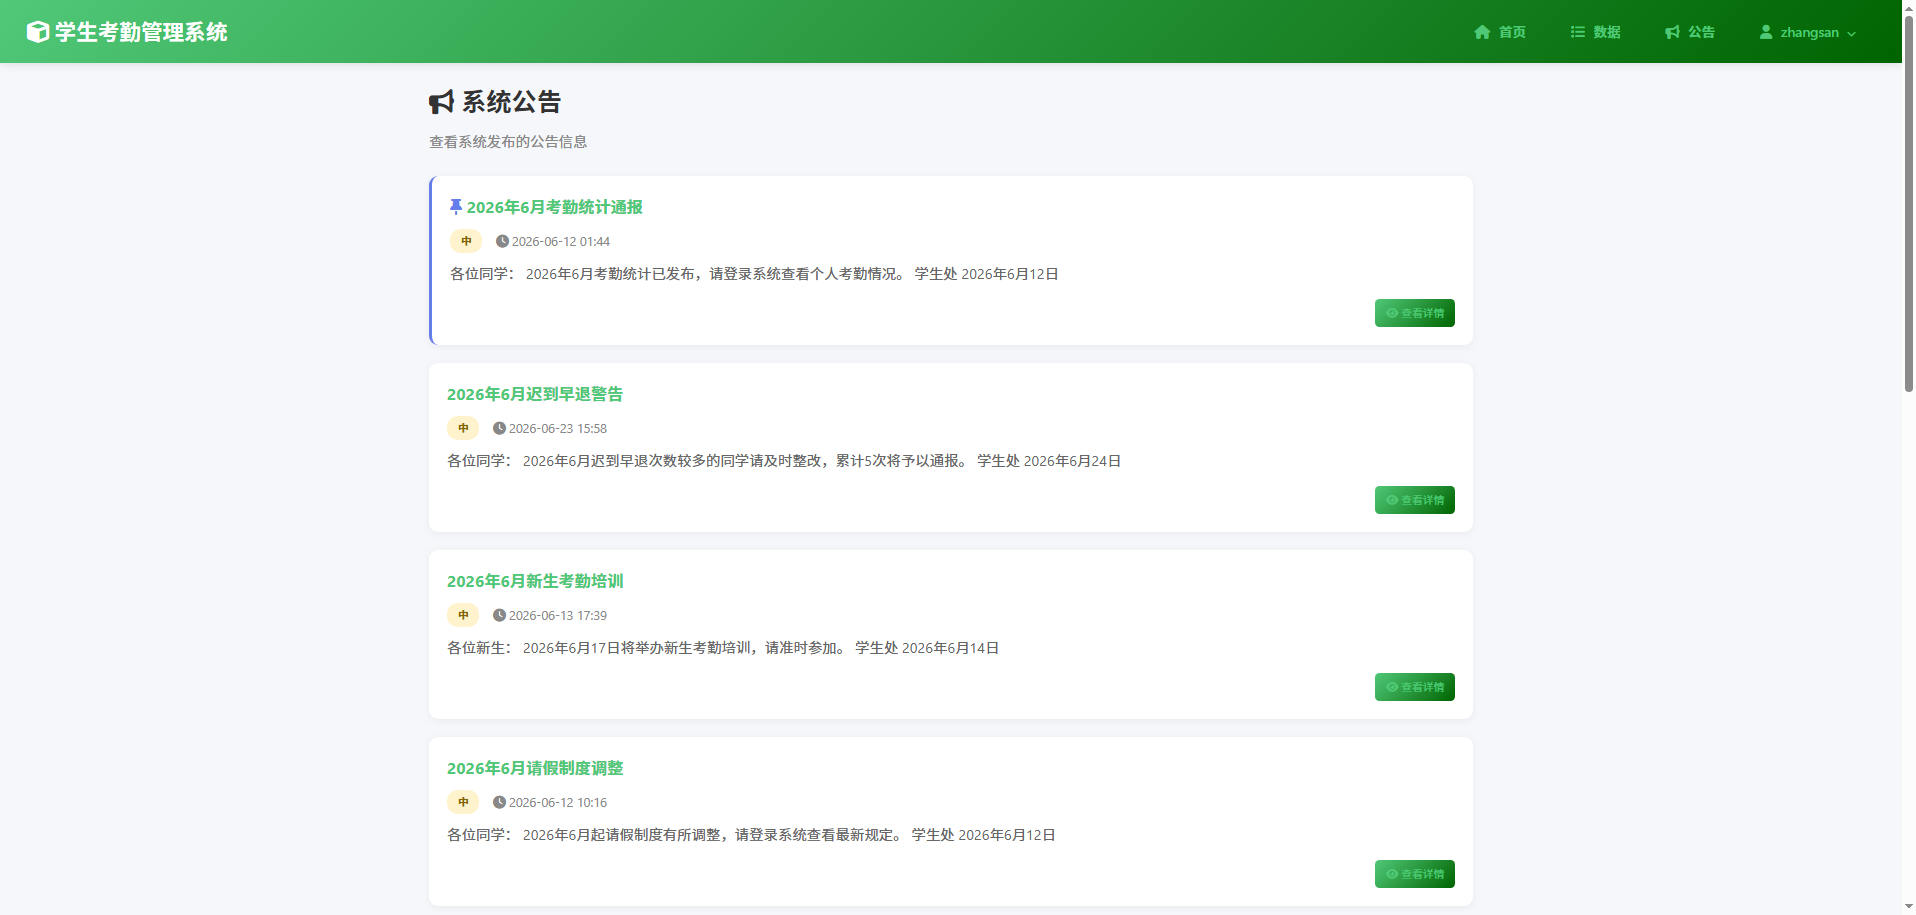Expand the zhangsan user dropdown chevron

pyautogui.click(x=1851, y=33)
